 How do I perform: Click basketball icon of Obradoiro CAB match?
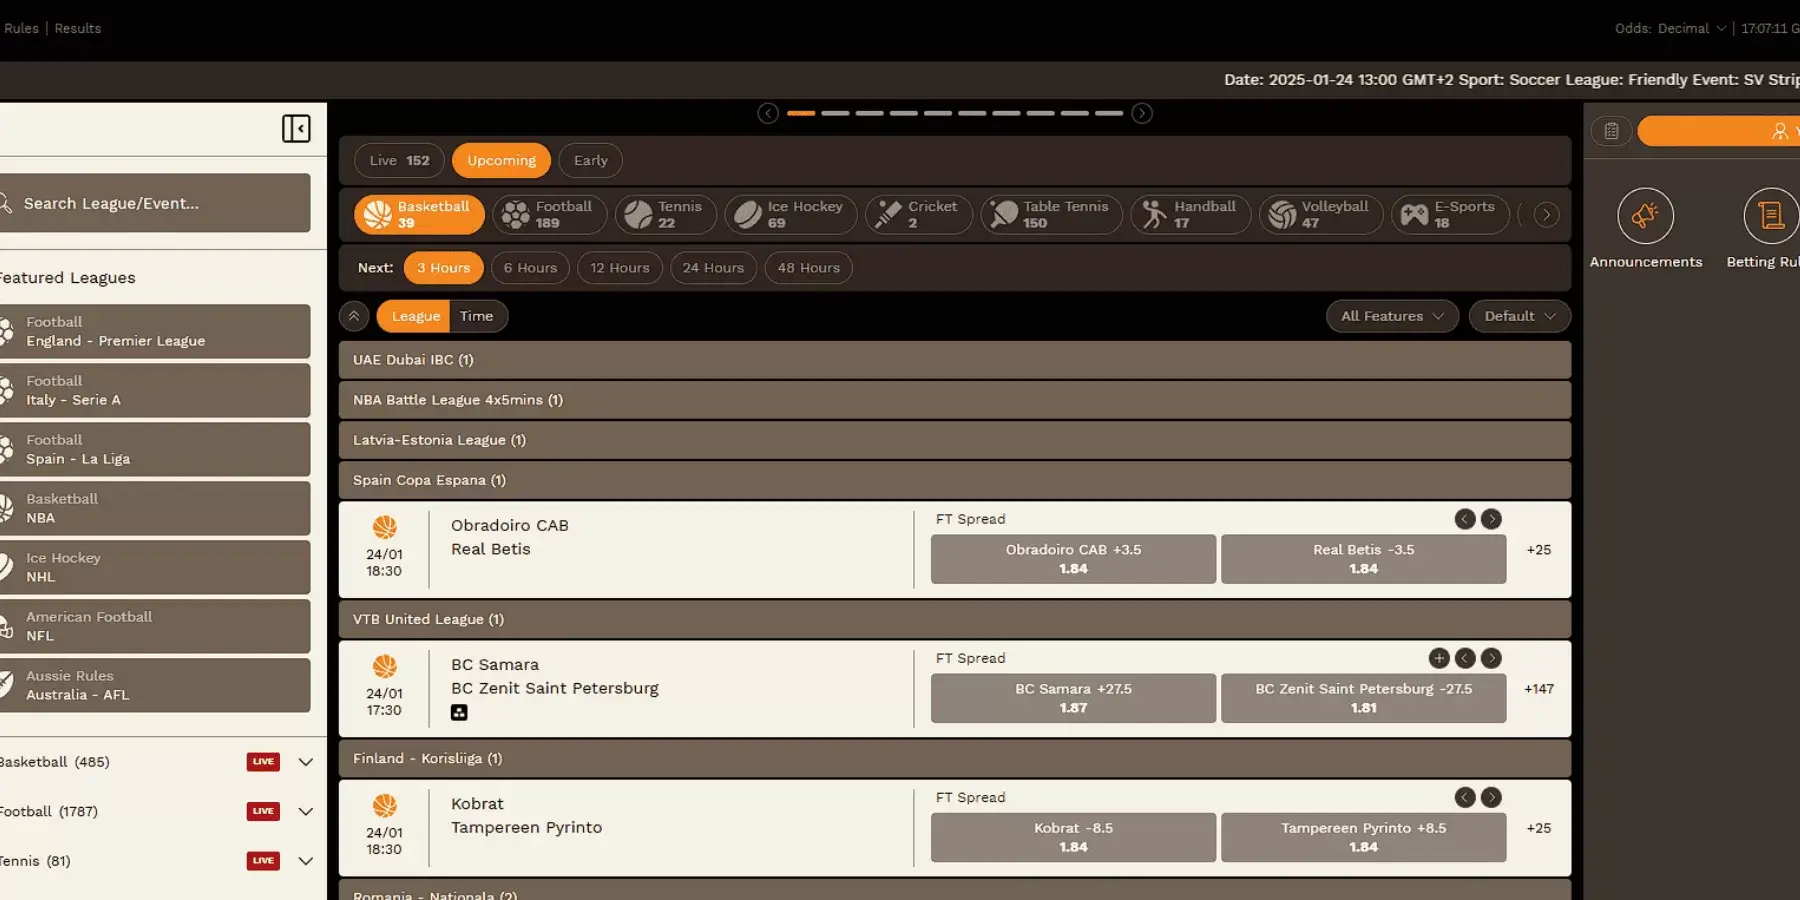pos(385,527)
